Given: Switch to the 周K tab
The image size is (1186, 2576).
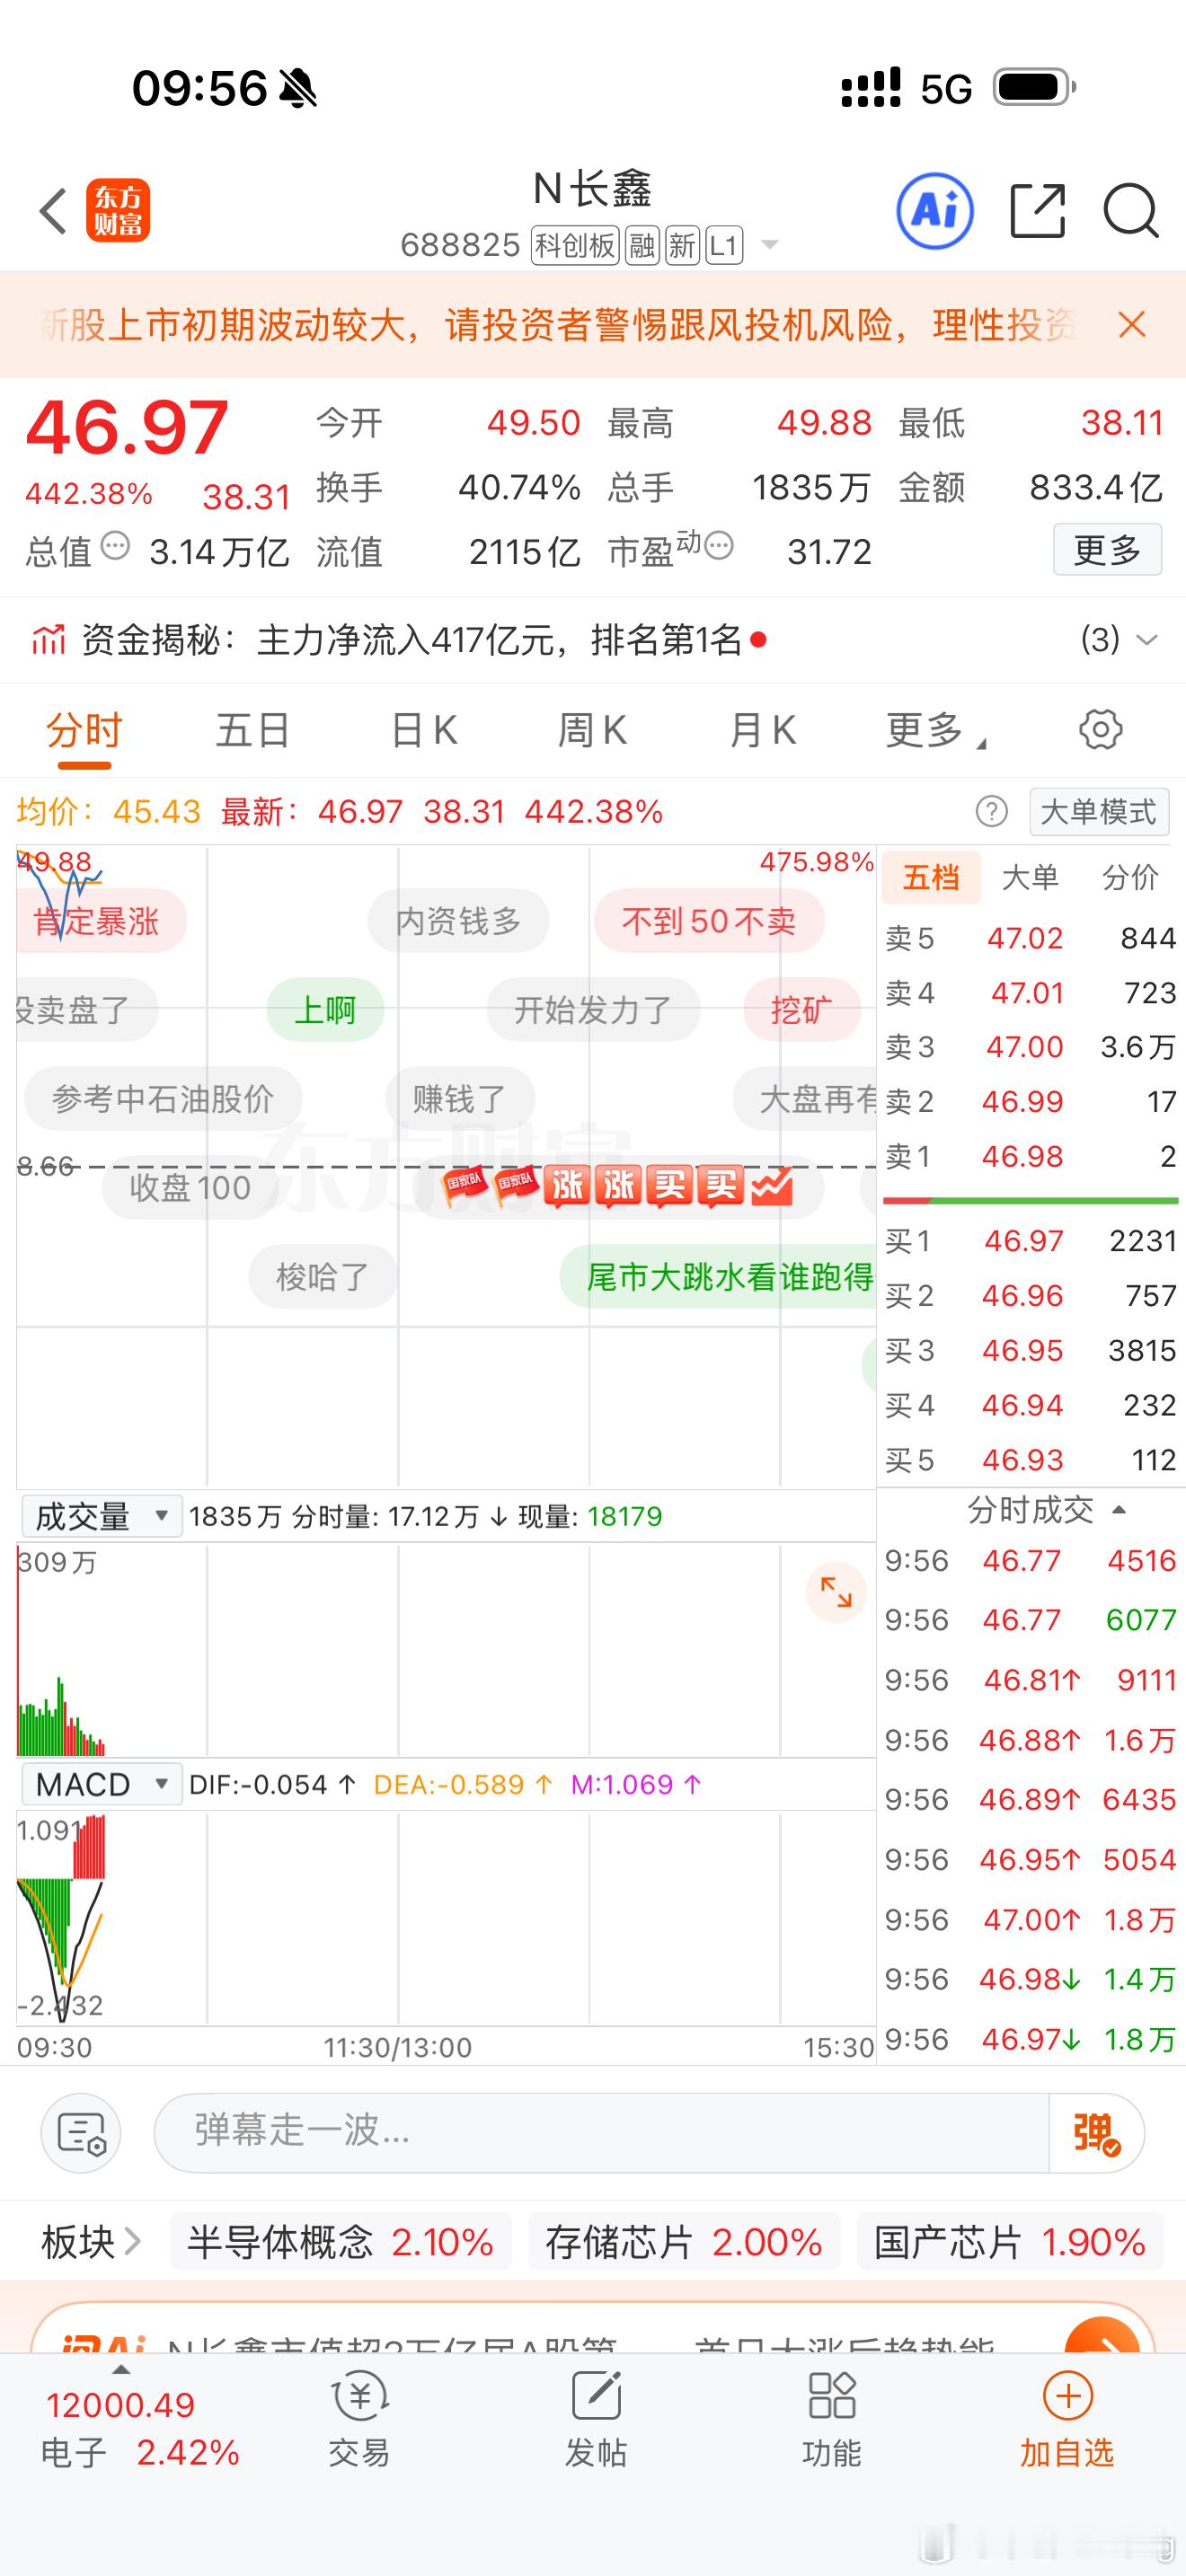Looking at the screenshot, I should tap(593, 731).
